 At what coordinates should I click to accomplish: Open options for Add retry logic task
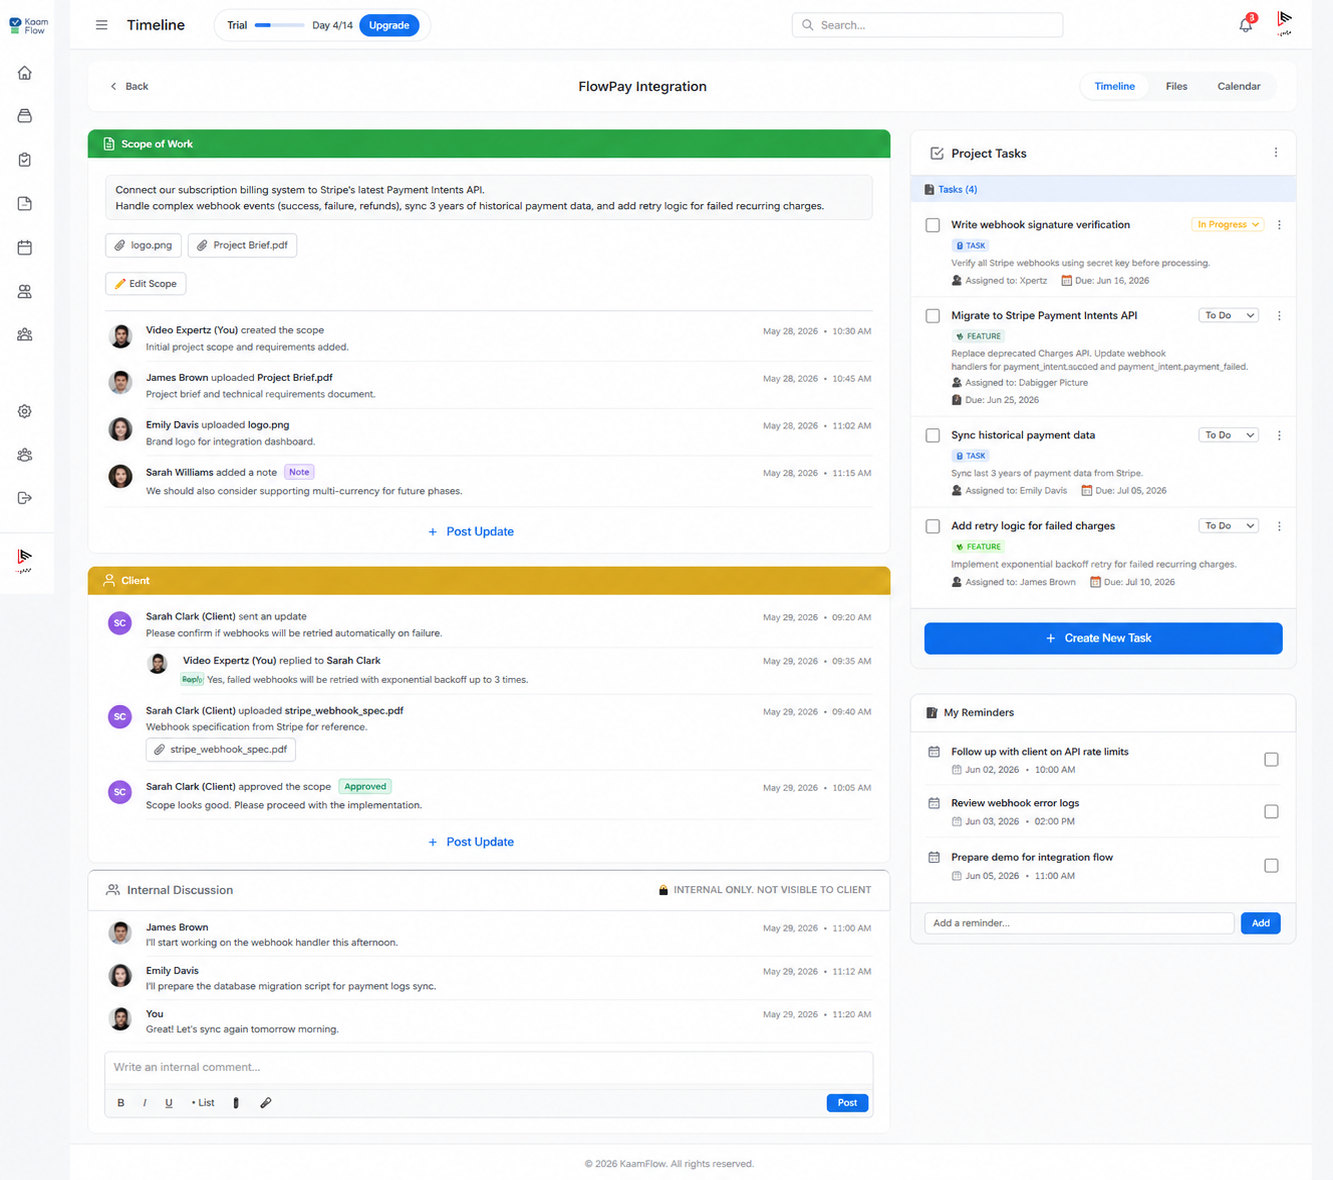pos(1279,526)
